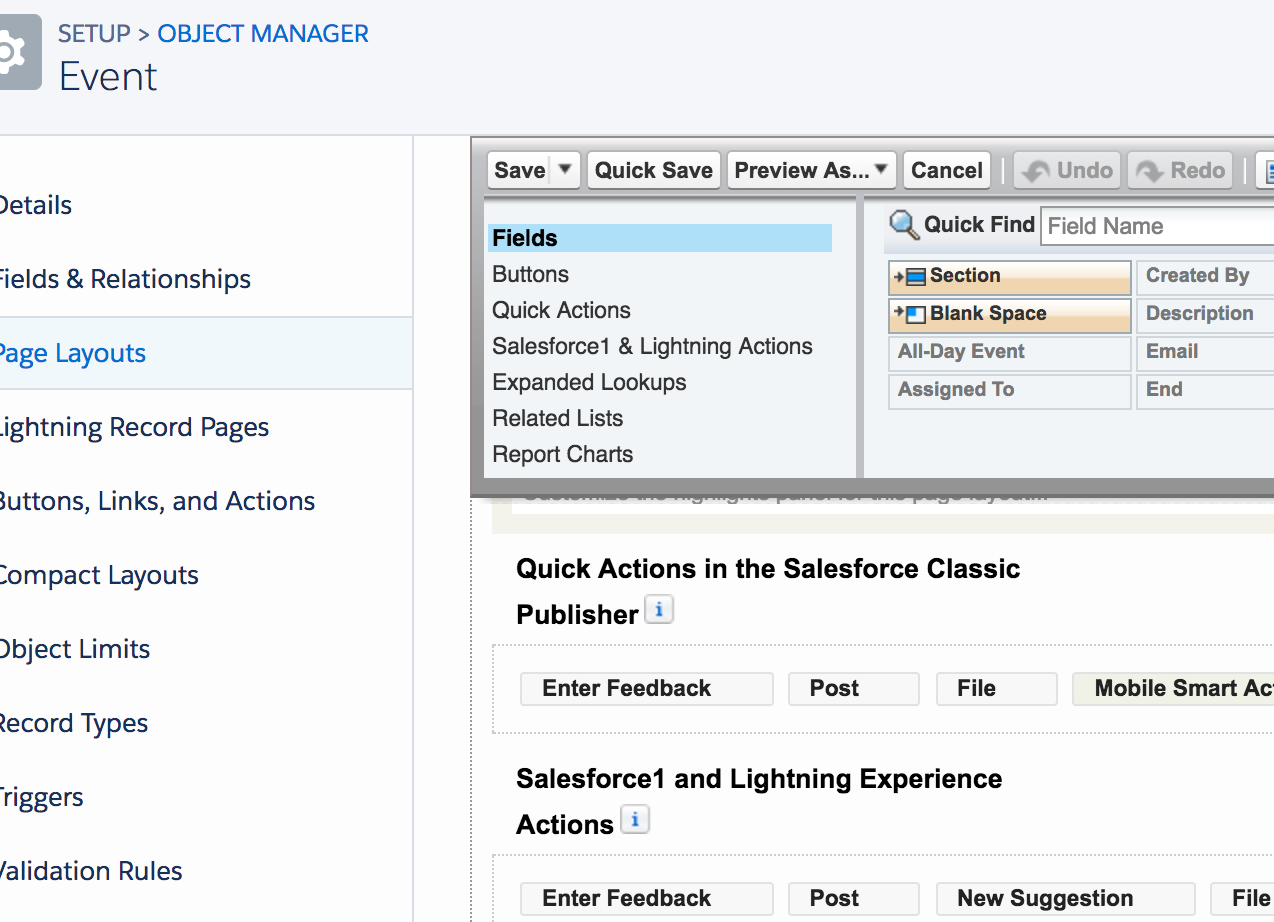
Task: Open info icon beside Actions heading
Action: (635, 820)
